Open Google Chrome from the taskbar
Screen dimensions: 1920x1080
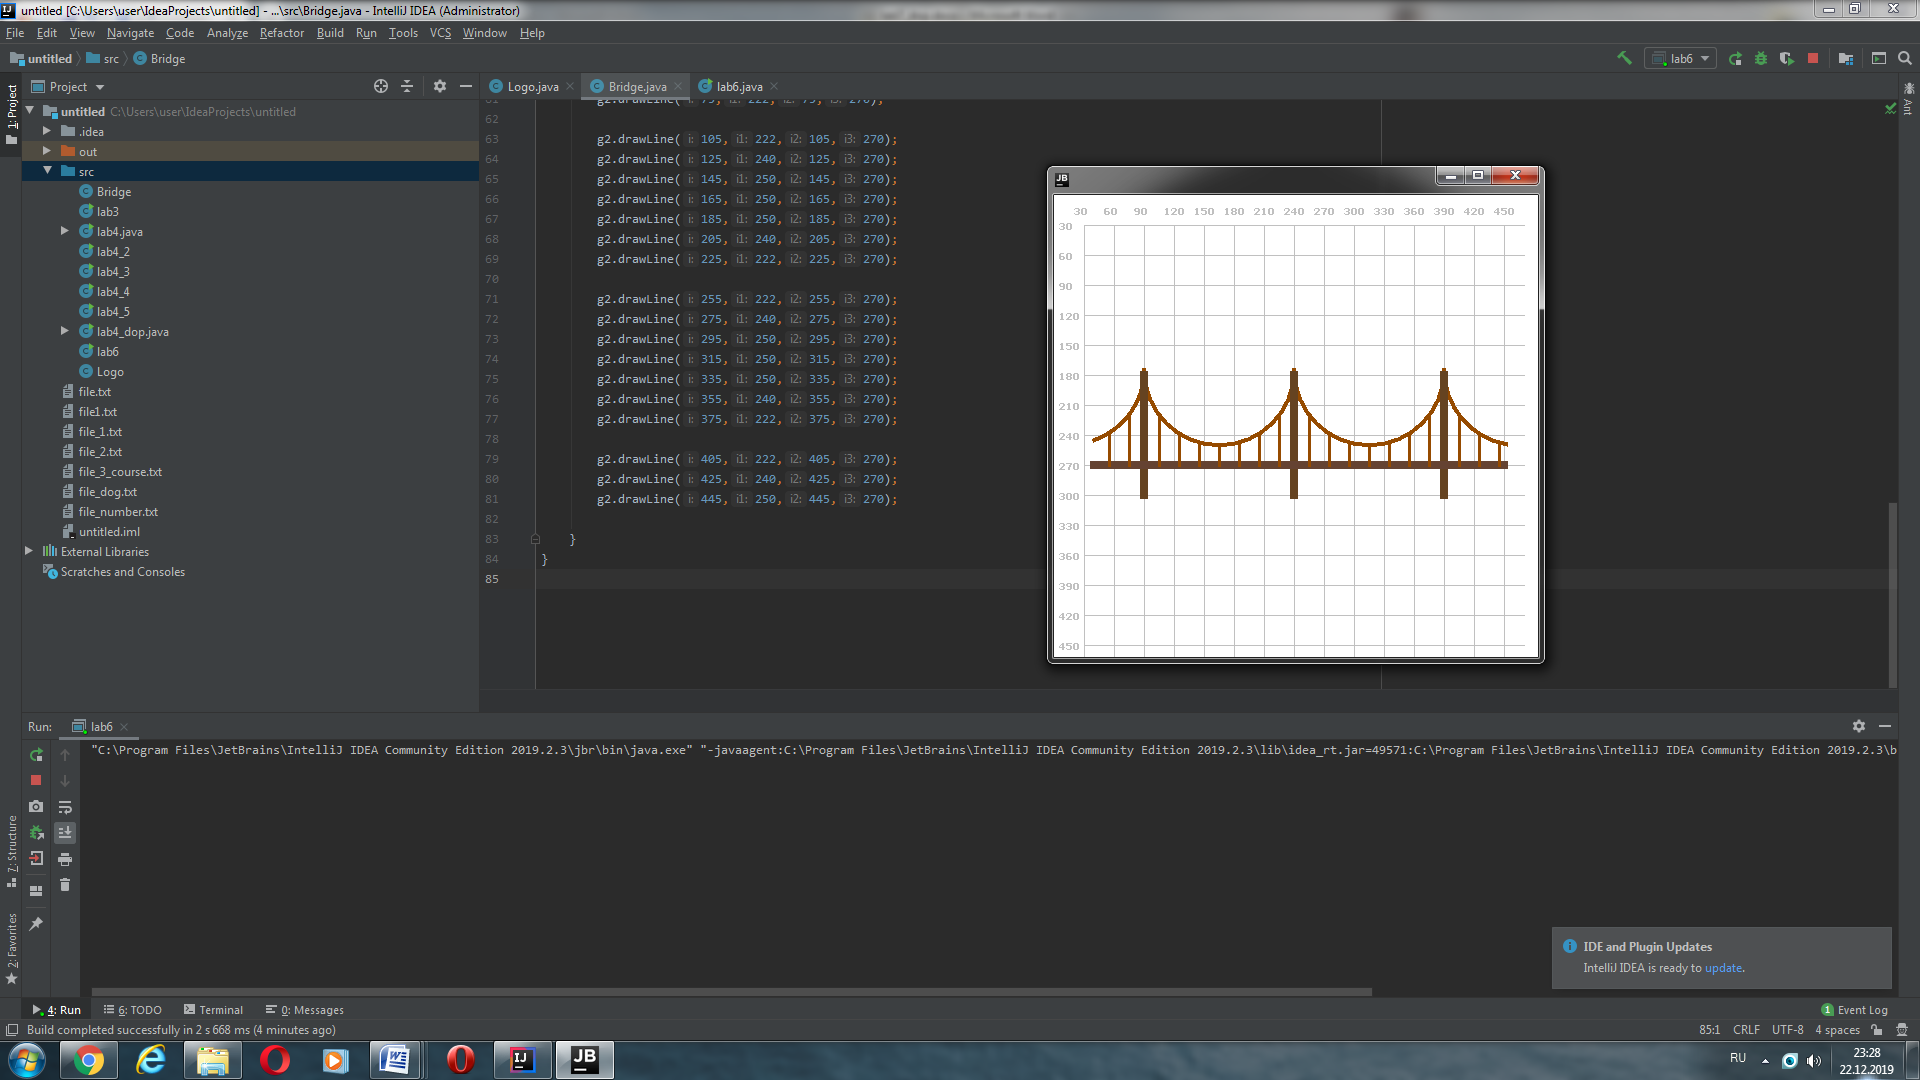point(88,1060)
